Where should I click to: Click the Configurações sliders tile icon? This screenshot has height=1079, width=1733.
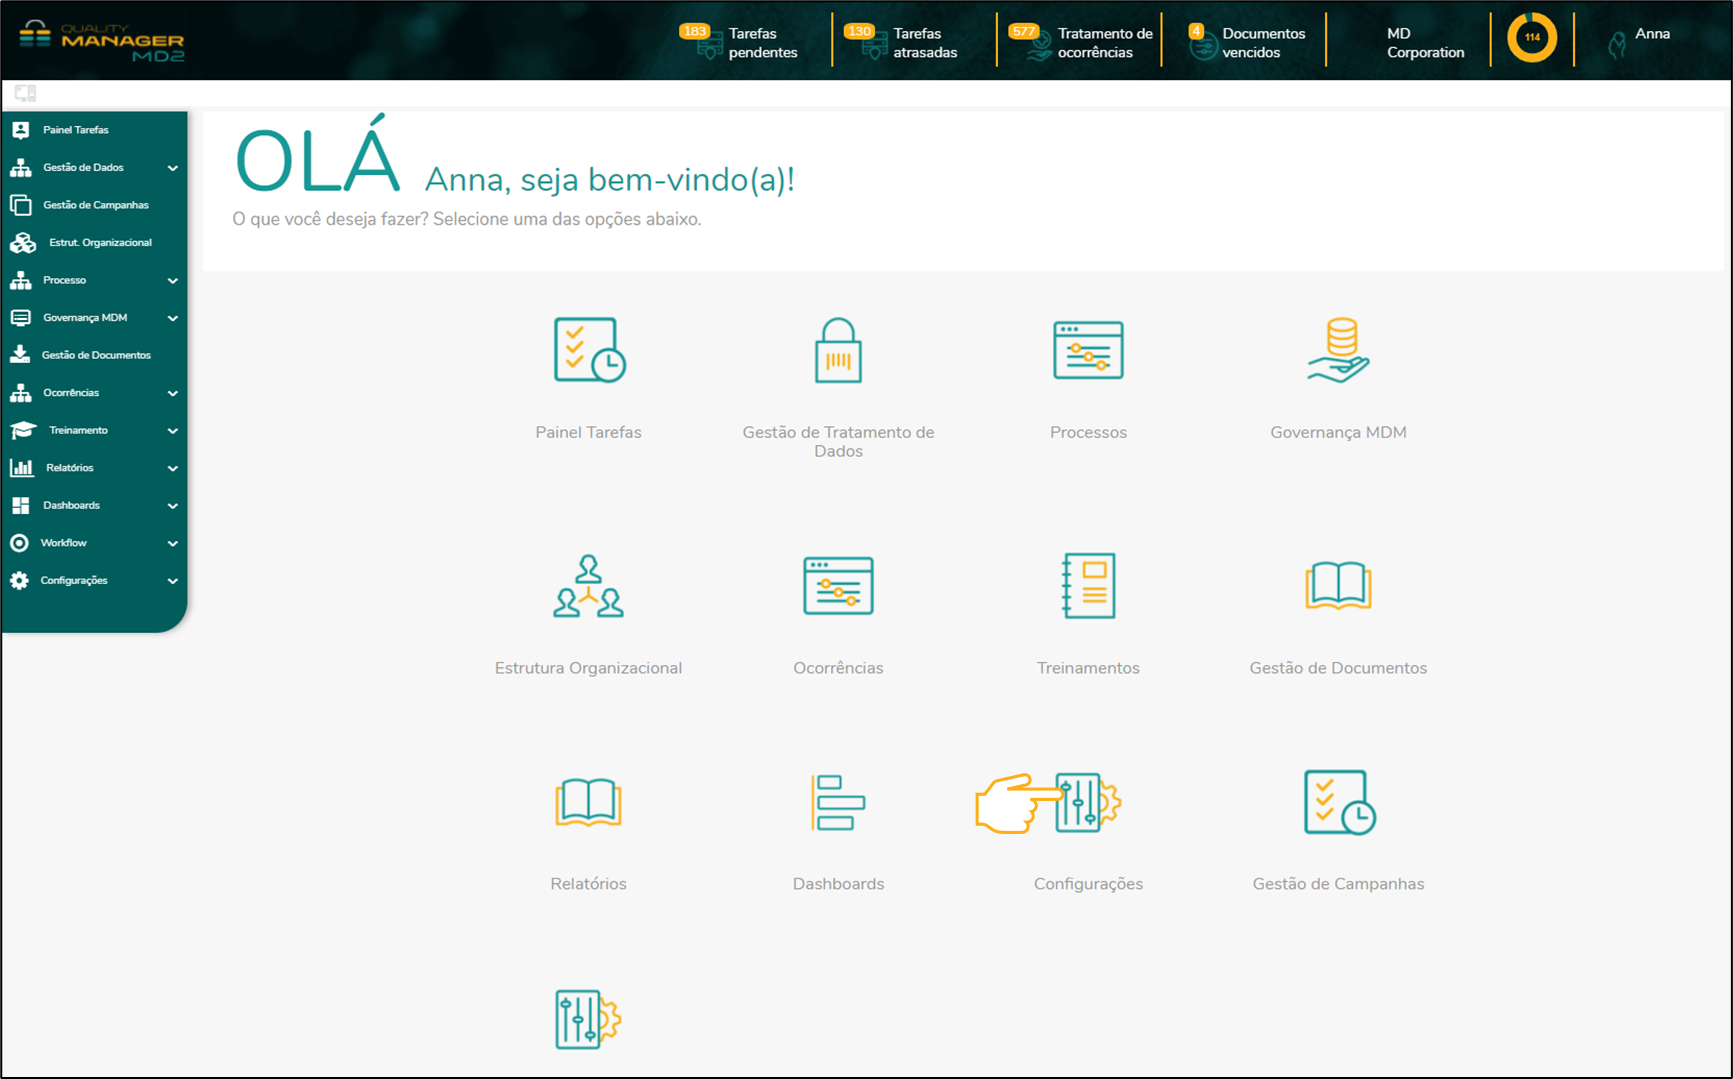(1088, 802)
